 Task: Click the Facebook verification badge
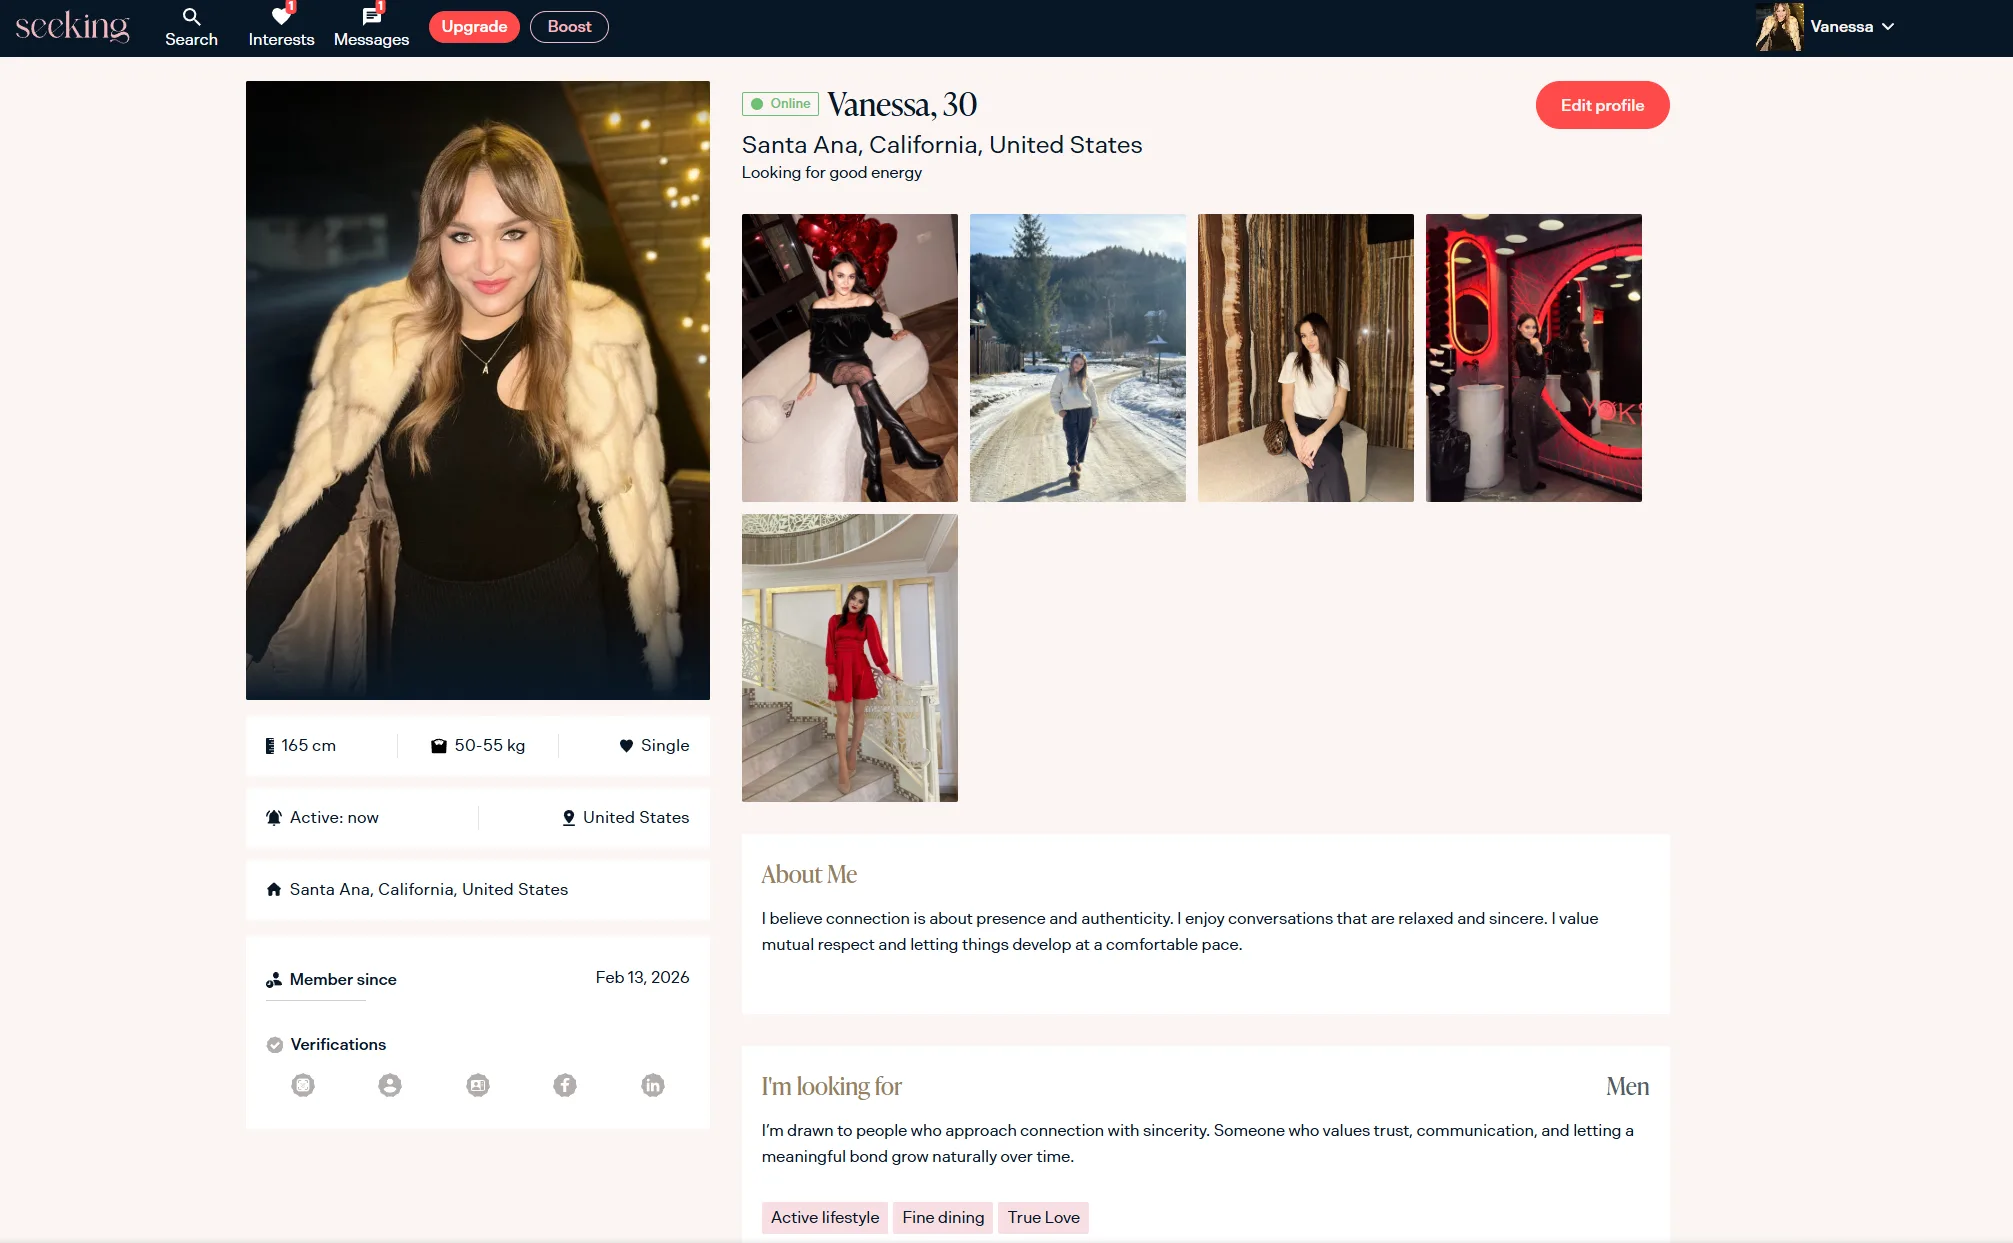(x=565, y=1085)
